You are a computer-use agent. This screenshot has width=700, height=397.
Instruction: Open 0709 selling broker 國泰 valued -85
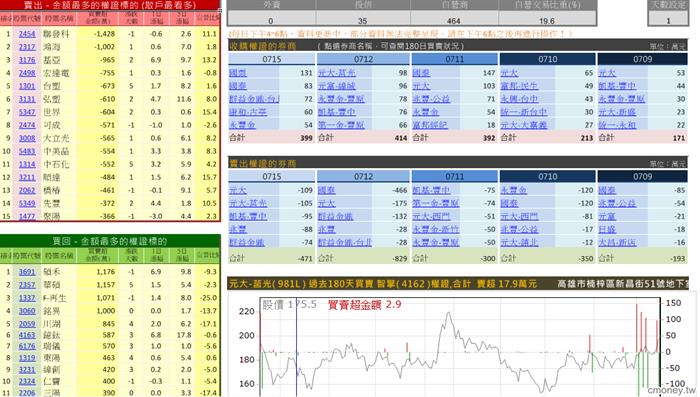click(607, 190)
